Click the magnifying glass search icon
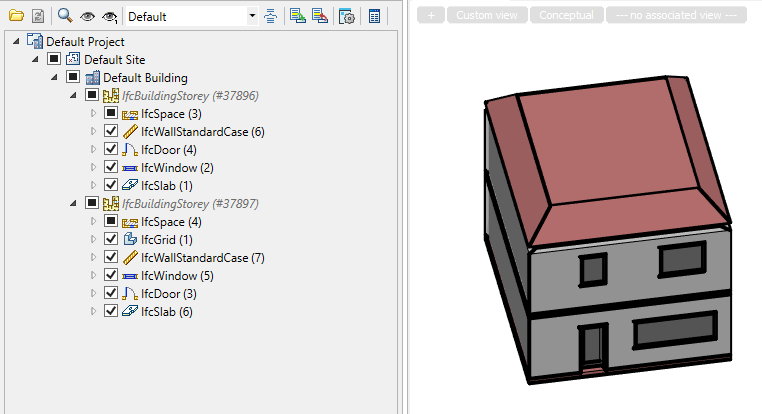762x414 pixels. point(65,16)
